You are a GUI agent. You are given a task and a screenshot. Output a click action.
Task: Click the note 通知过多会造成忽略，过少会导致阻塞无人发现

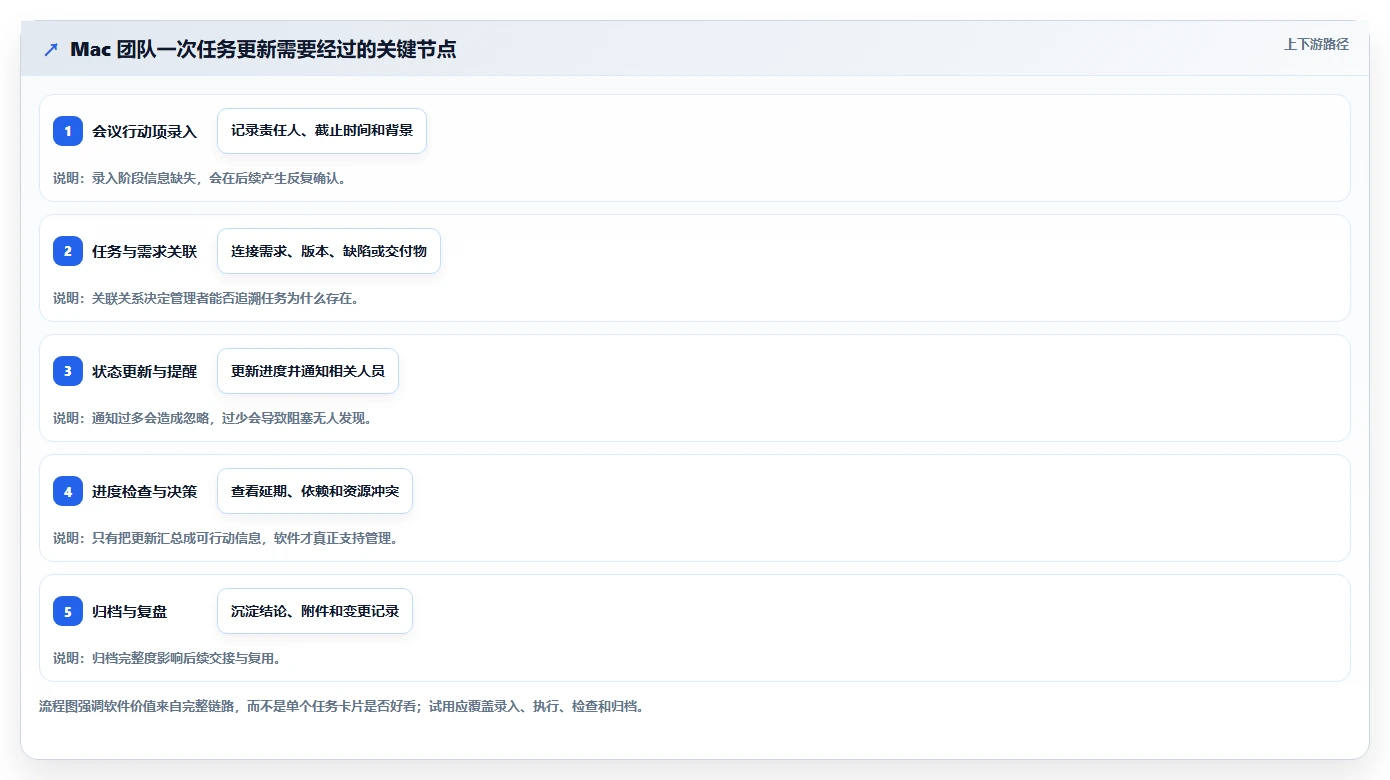213,418
